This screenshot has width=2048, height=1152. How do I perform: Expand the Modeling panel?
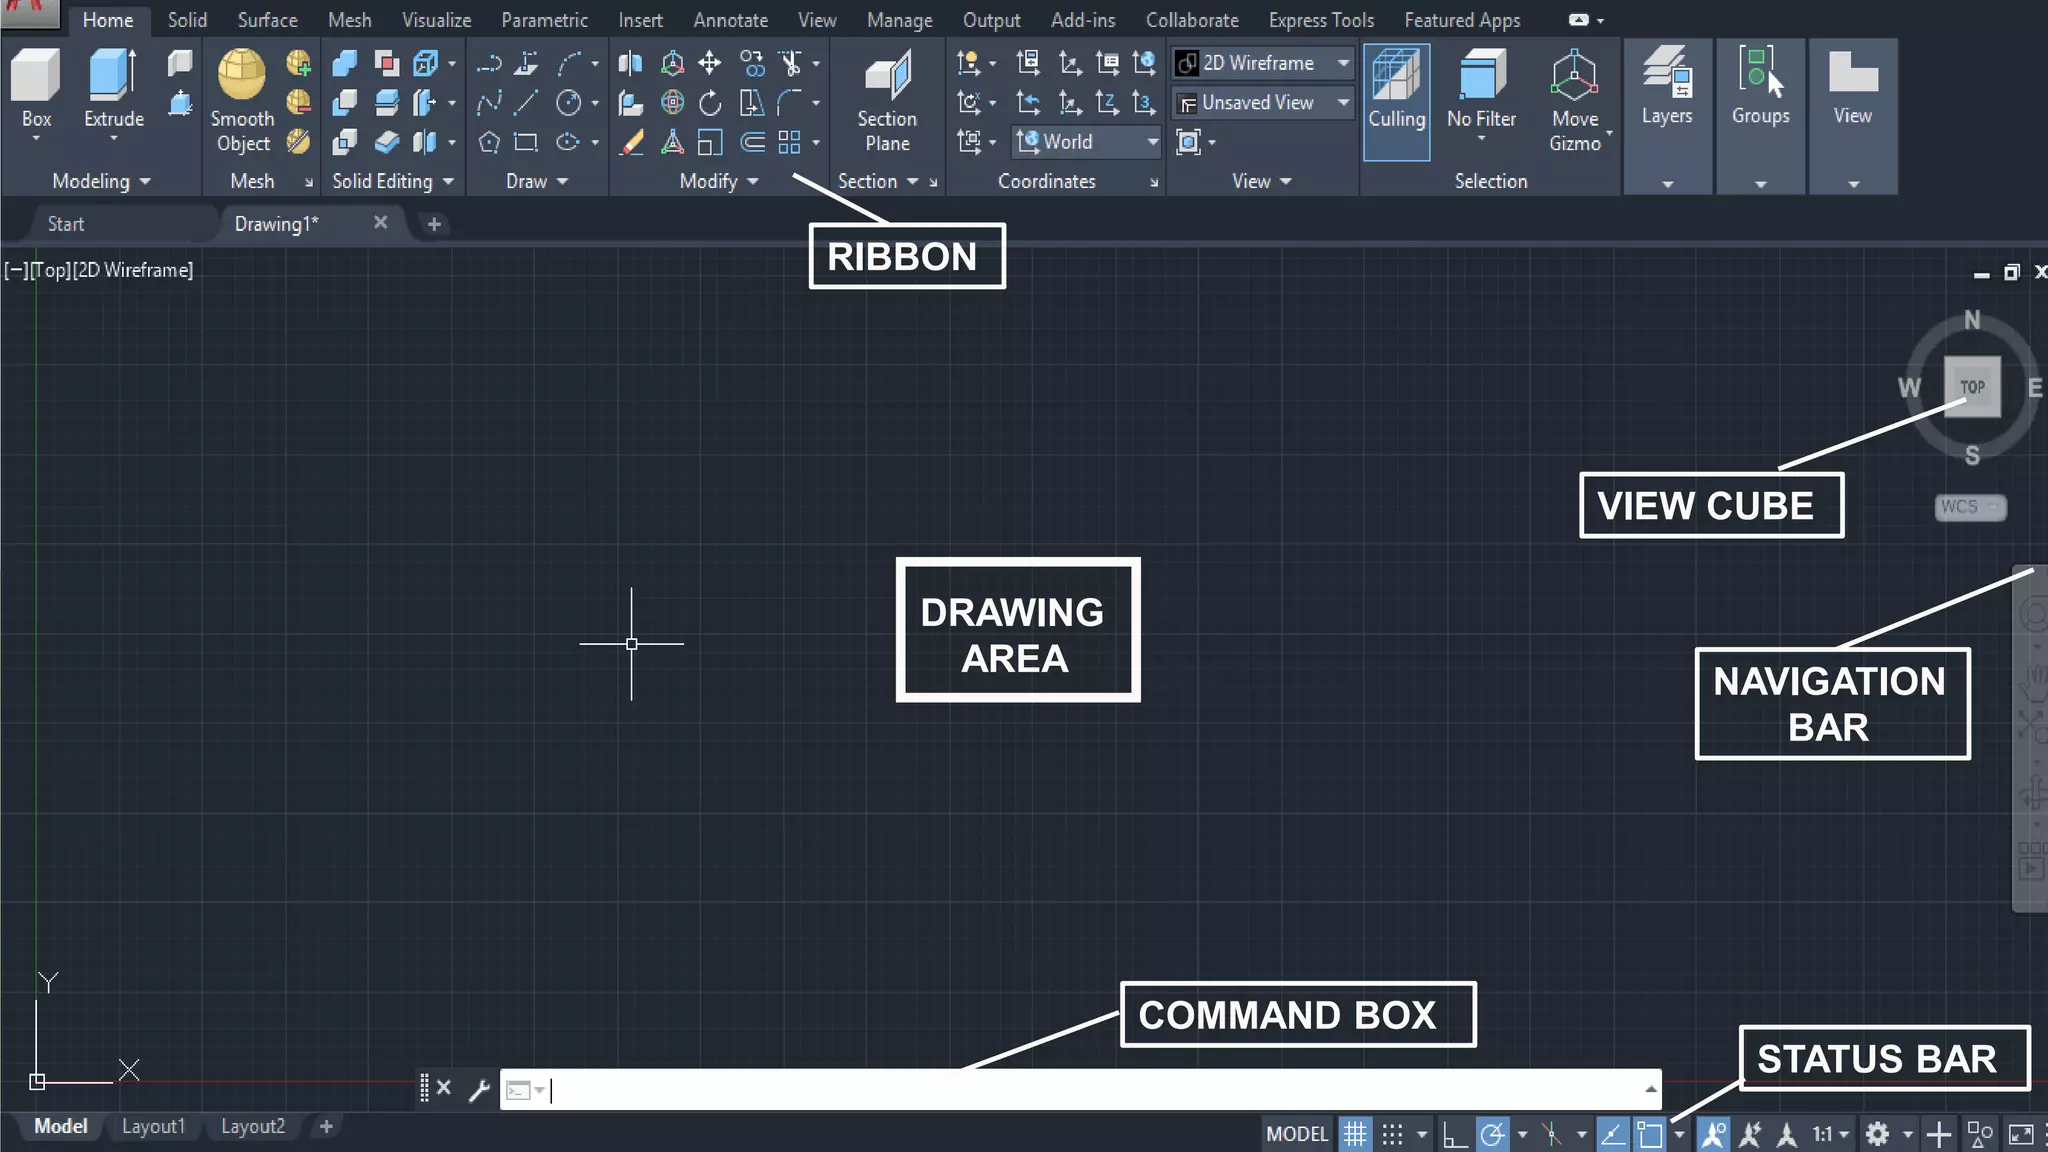(101, 181)
